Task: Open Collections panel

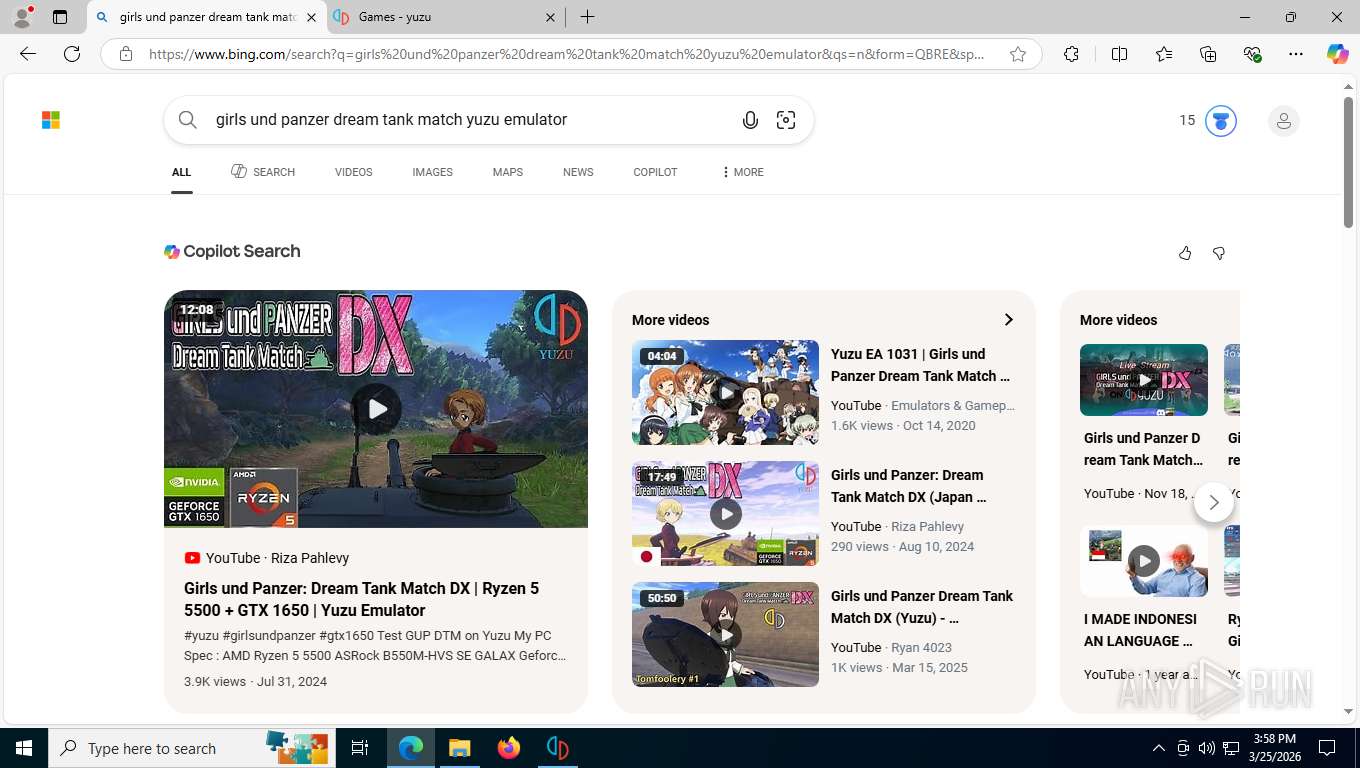Action: point(1208,54)
